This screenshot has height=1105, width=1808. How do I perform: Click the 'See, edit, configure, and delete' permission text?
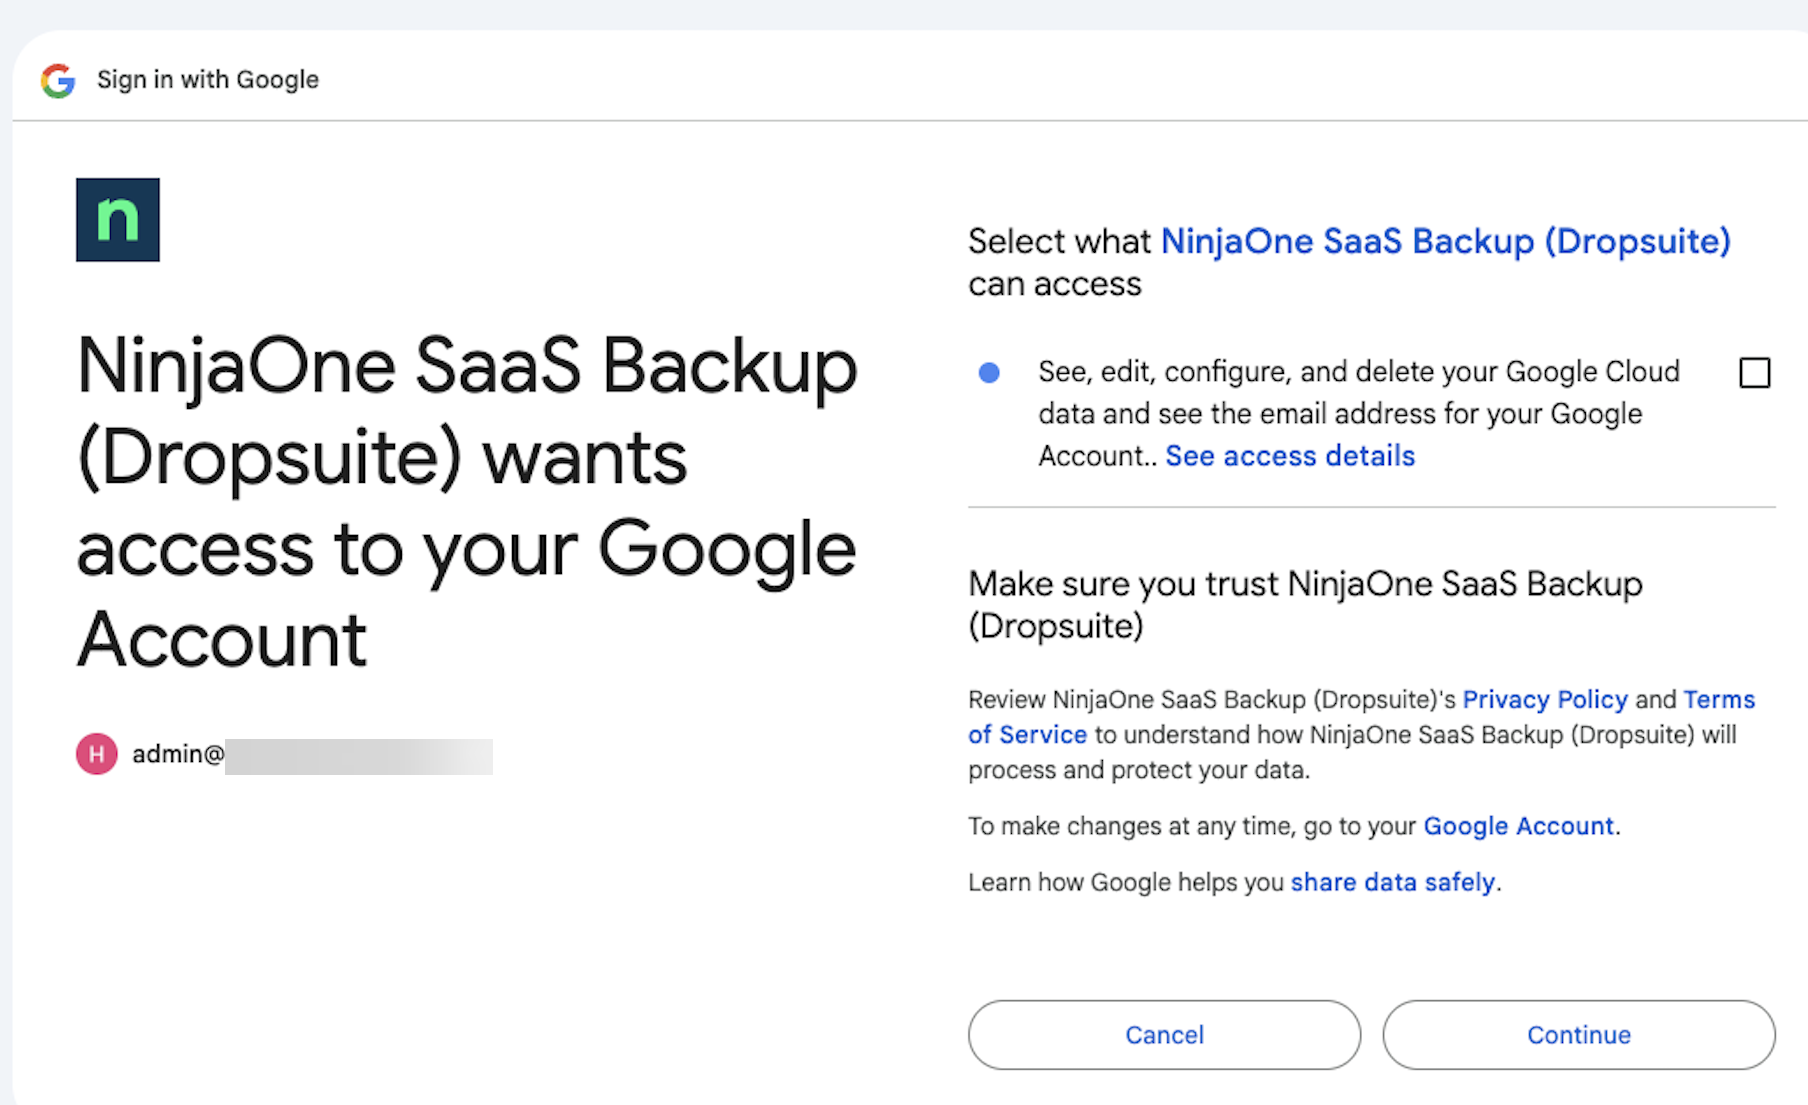pos(1359,414)
